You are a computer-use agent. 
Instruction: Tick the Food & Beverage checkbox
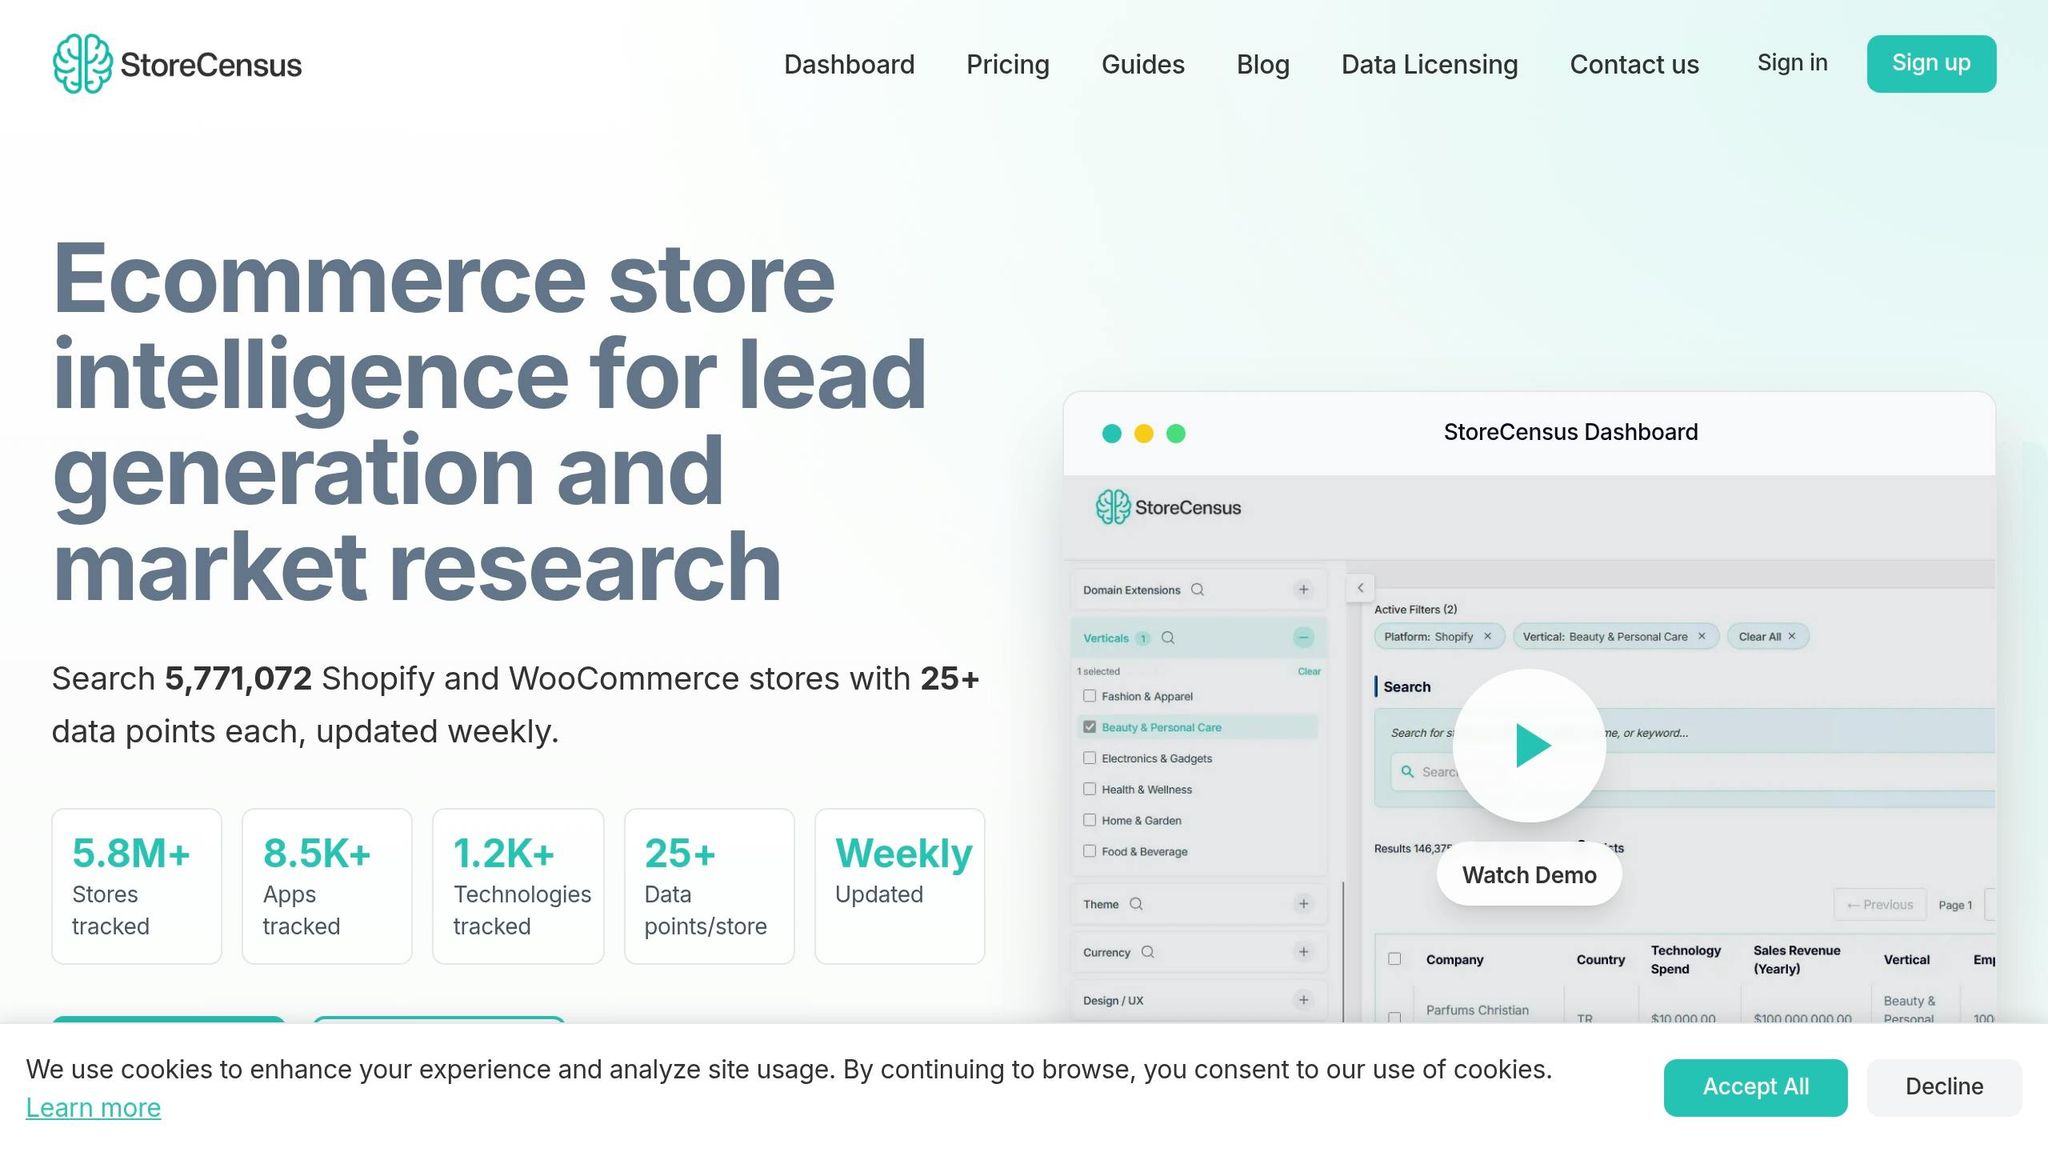click(x=1090, y=851)
